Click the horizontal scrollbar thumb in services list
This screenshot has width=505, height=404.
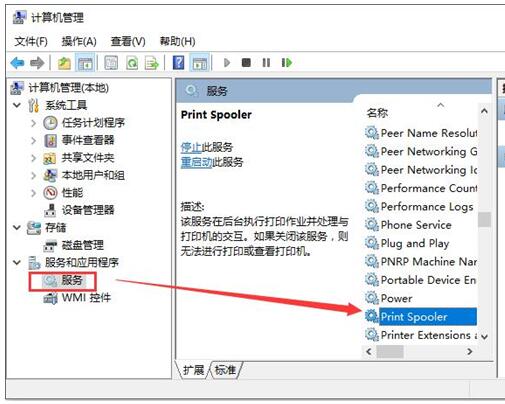pos(390,351)
